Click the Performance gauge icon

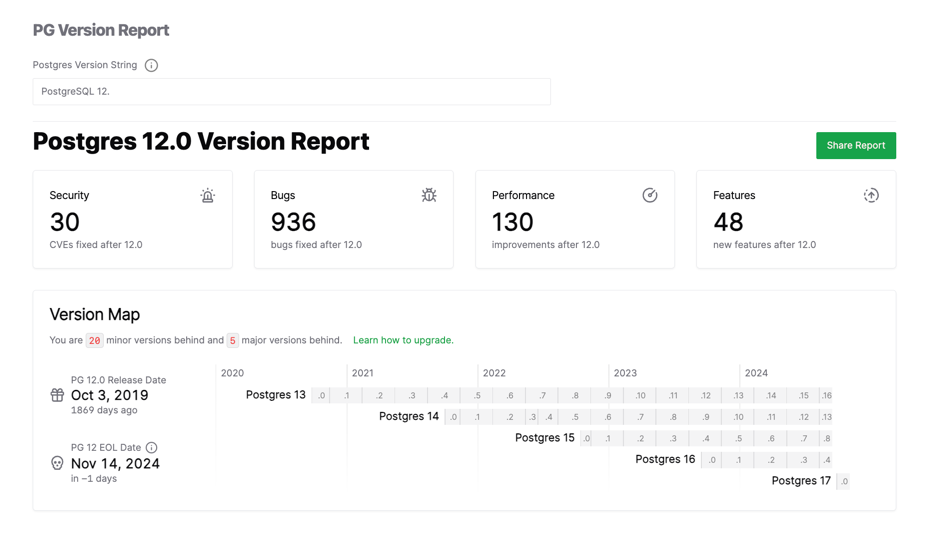650,196
